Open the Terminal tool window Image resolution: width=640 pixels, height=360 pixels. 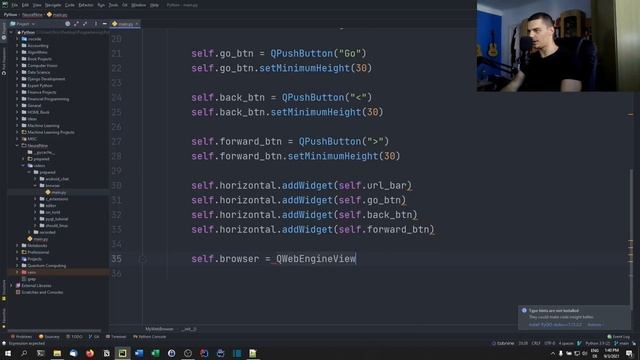pos(116,337)
